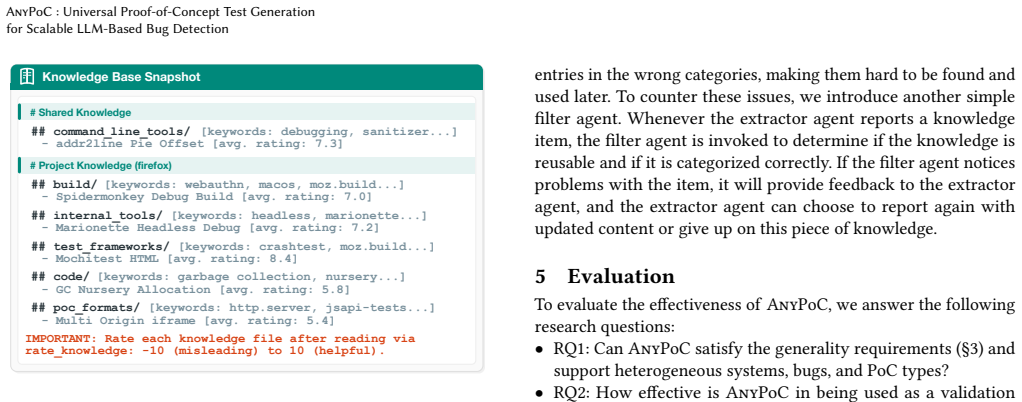The height and width of the screenshot is (402, 1022).
Task: Click the 'avg. rating: 5.4' value
Action: (x=270, y=321)
